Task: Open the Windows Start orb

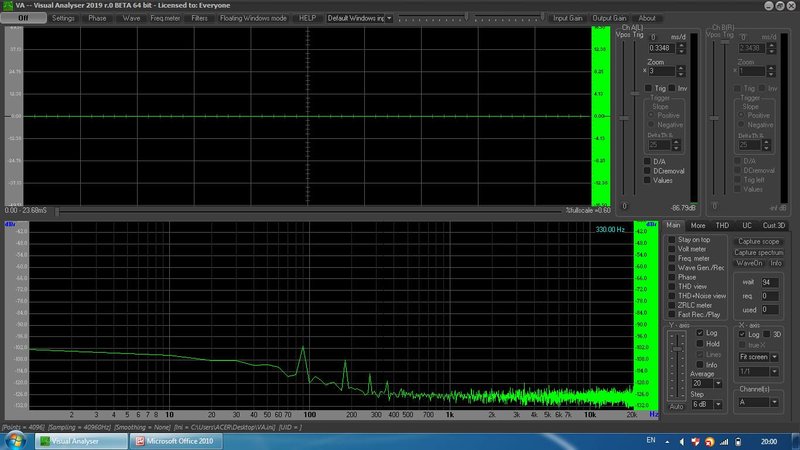Action: coord(15,441)
